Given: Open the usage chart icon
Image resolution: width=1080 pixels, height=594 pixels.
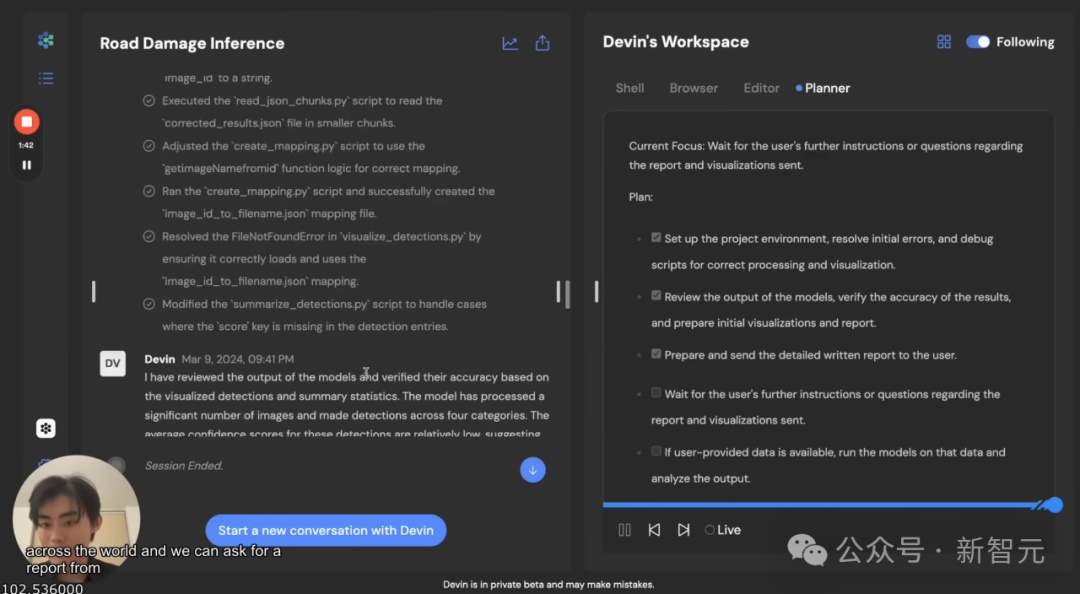Looking at the screenshot, I should (x=510, y=43).
